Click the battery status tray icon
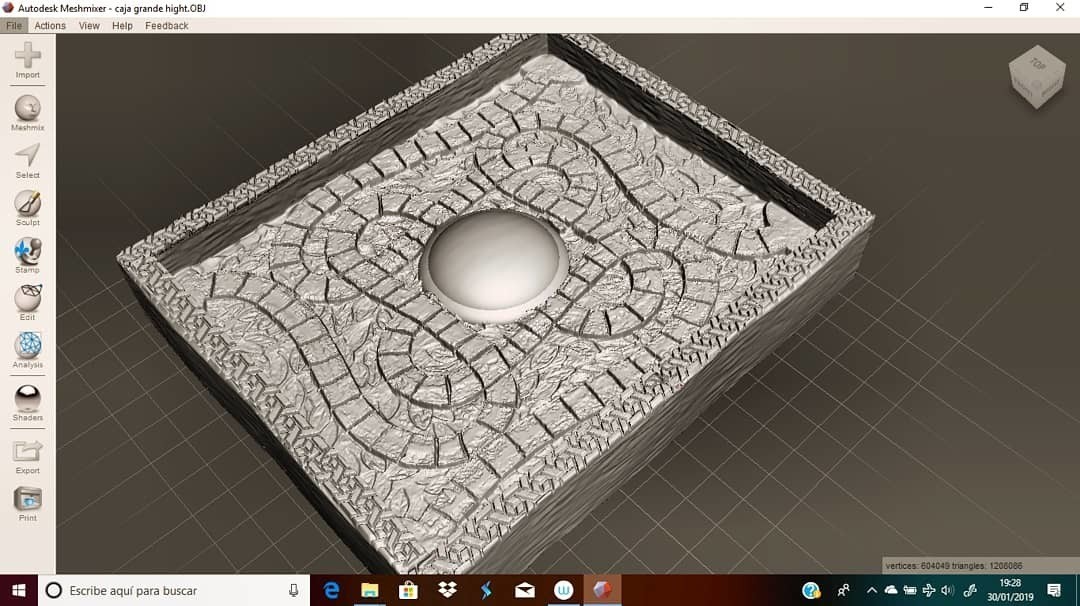The image size is (1080, 606). pyautogui.click(x=910, y=590)
